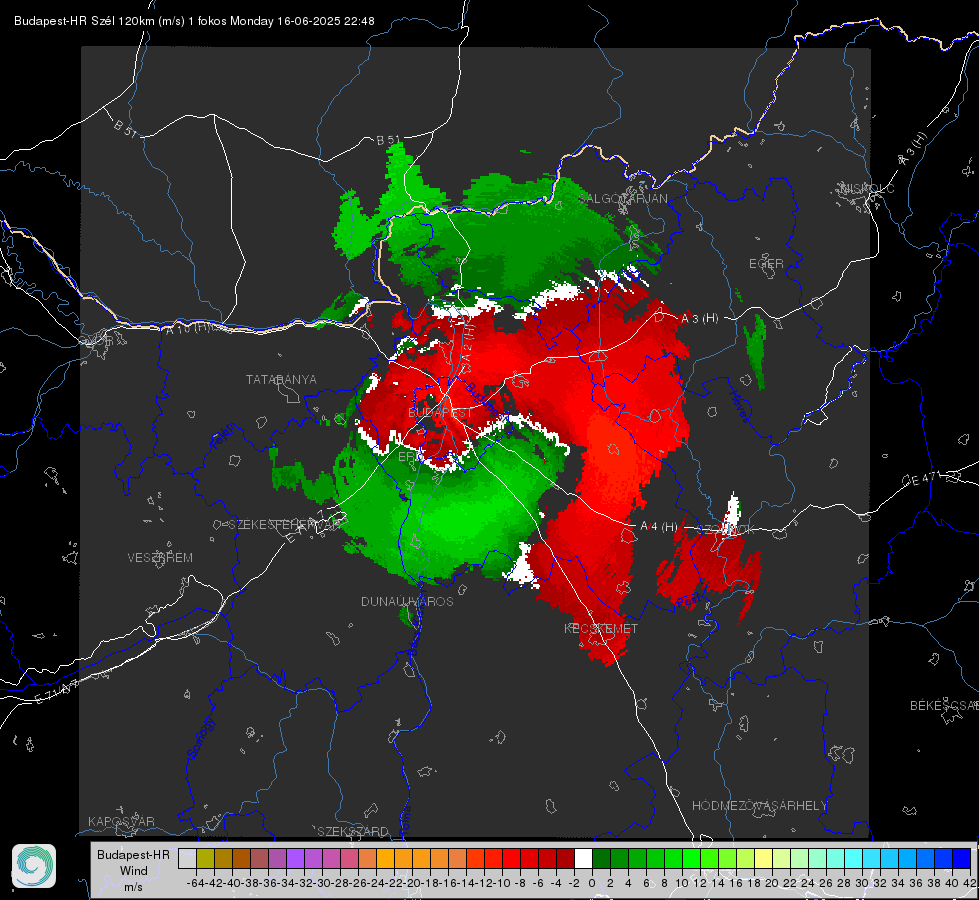Click the radar title text with date 16-06-2025
This screenshot has width=979, height=900.
(194, 21)
